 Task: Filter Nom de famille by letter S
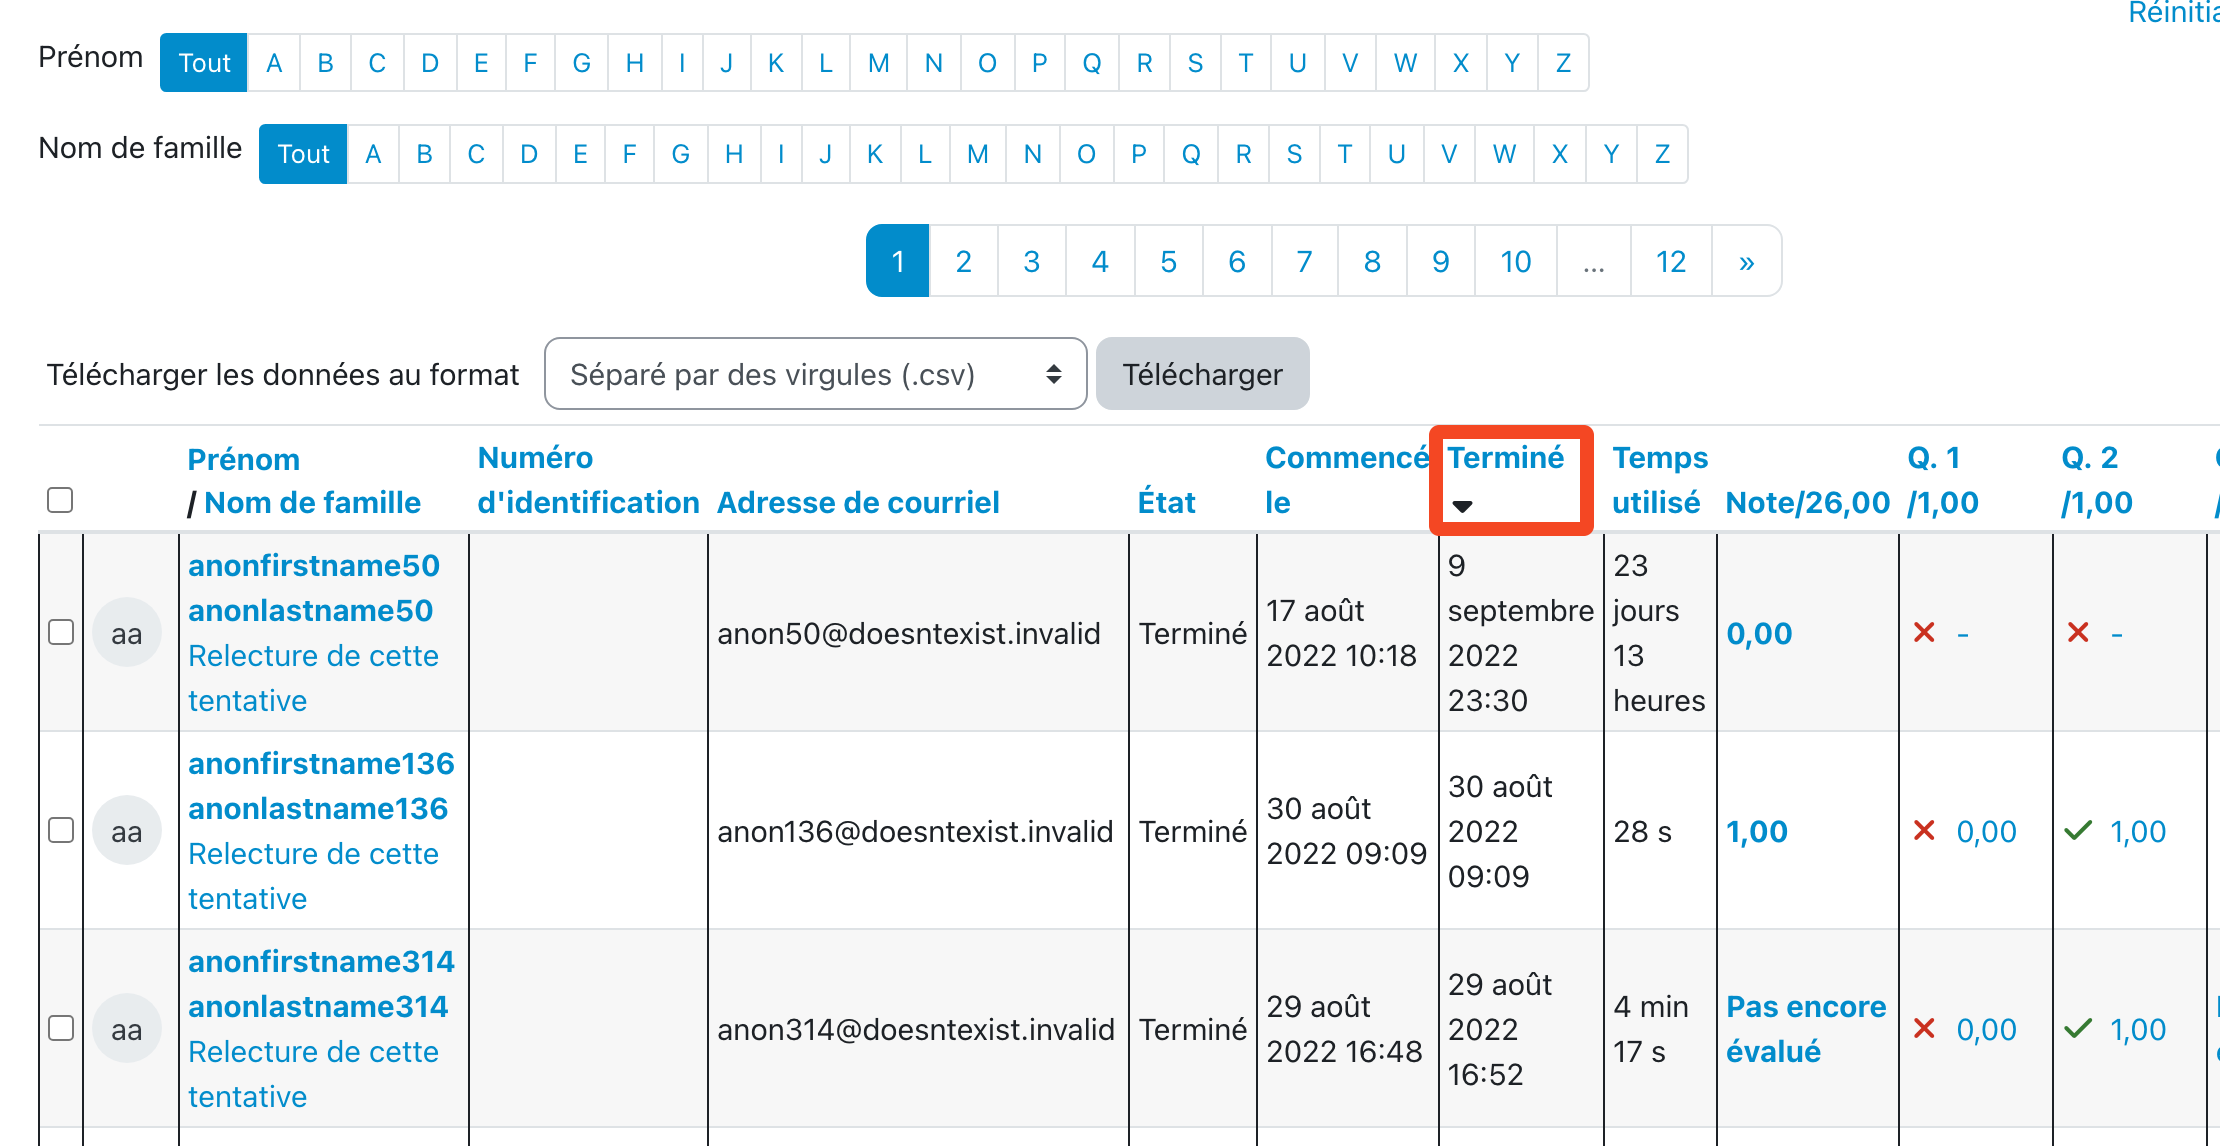1294,154
